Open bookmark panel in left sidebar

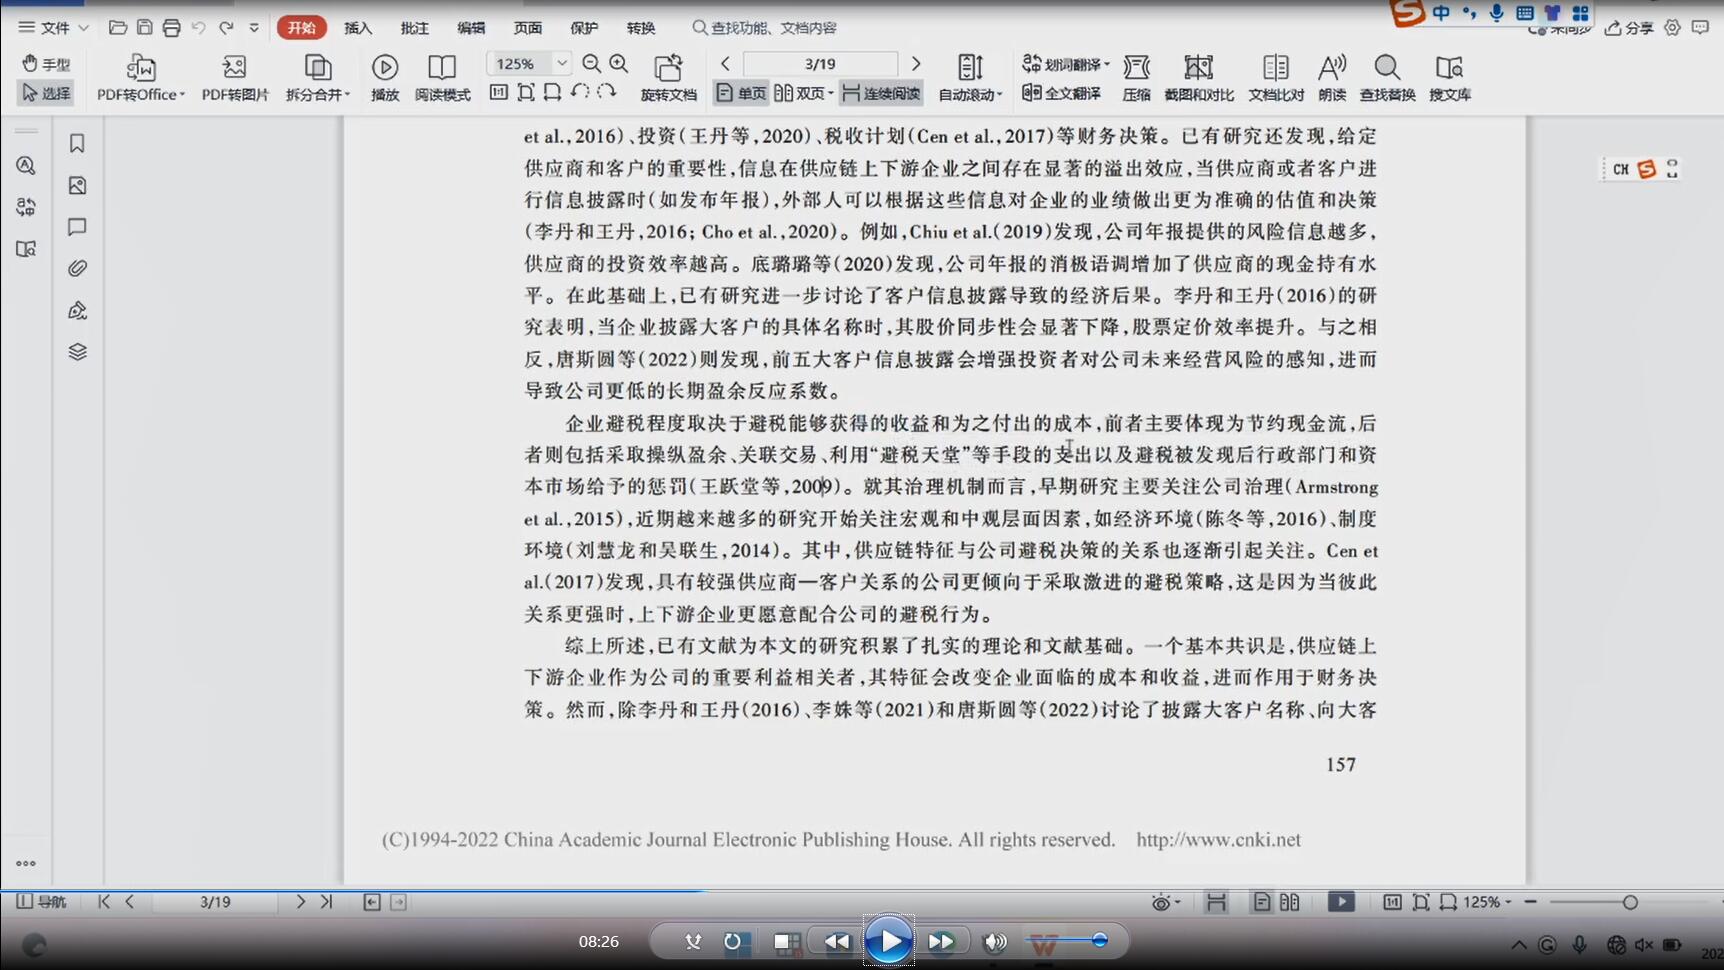pyautogui.click(x=77, y=144)
